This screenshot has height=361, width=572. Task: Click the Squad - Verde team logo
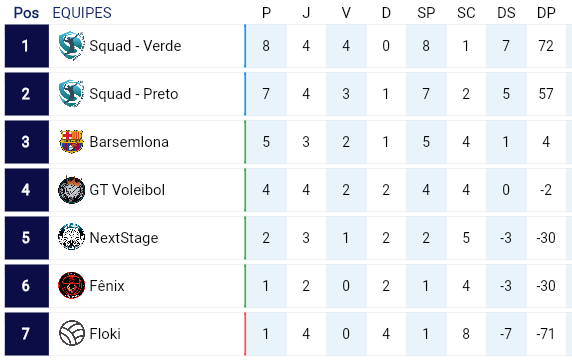(72, 46)
